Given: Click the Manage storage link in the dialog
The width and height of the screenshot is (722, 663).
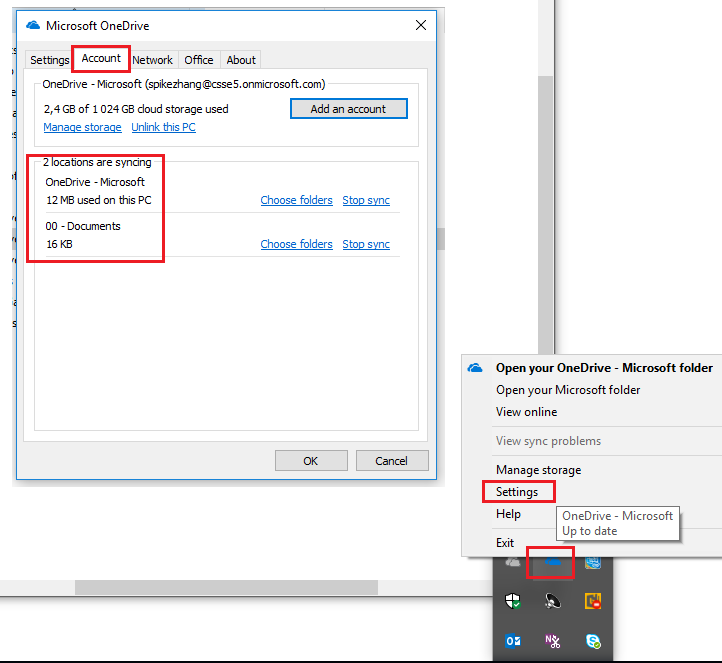Looking at the screenshot, I should point(82,127).
